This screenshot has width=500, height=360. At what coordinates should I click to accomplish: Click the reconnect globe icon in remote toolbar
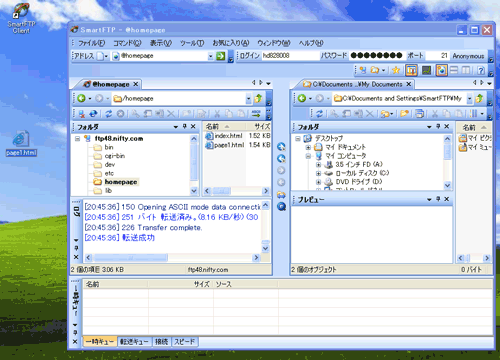tap(93, 114)
